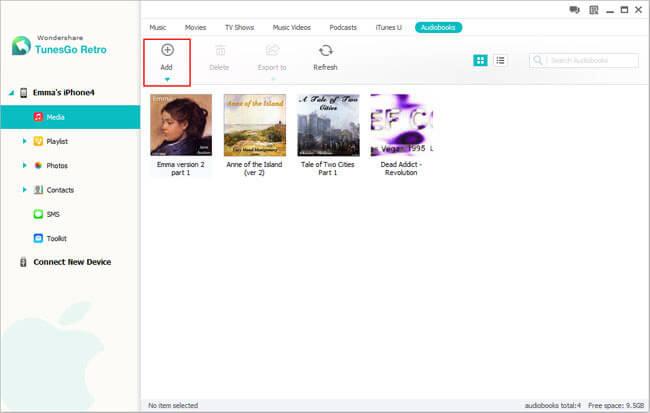The image size is (650, 413).
Task: Open the Music Videos tab
Action: (291, 27)
